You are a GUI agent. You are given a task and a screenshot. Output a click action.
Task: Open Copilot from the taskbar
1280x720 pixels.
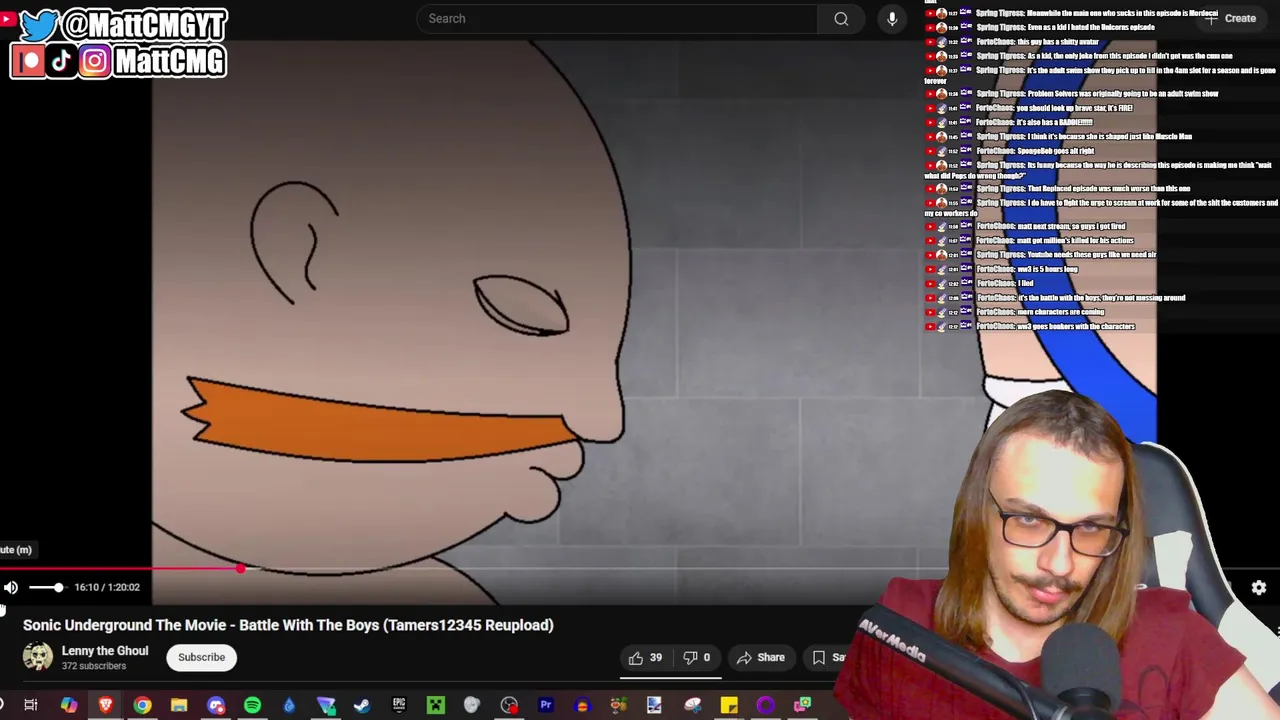tap(68, 705)
